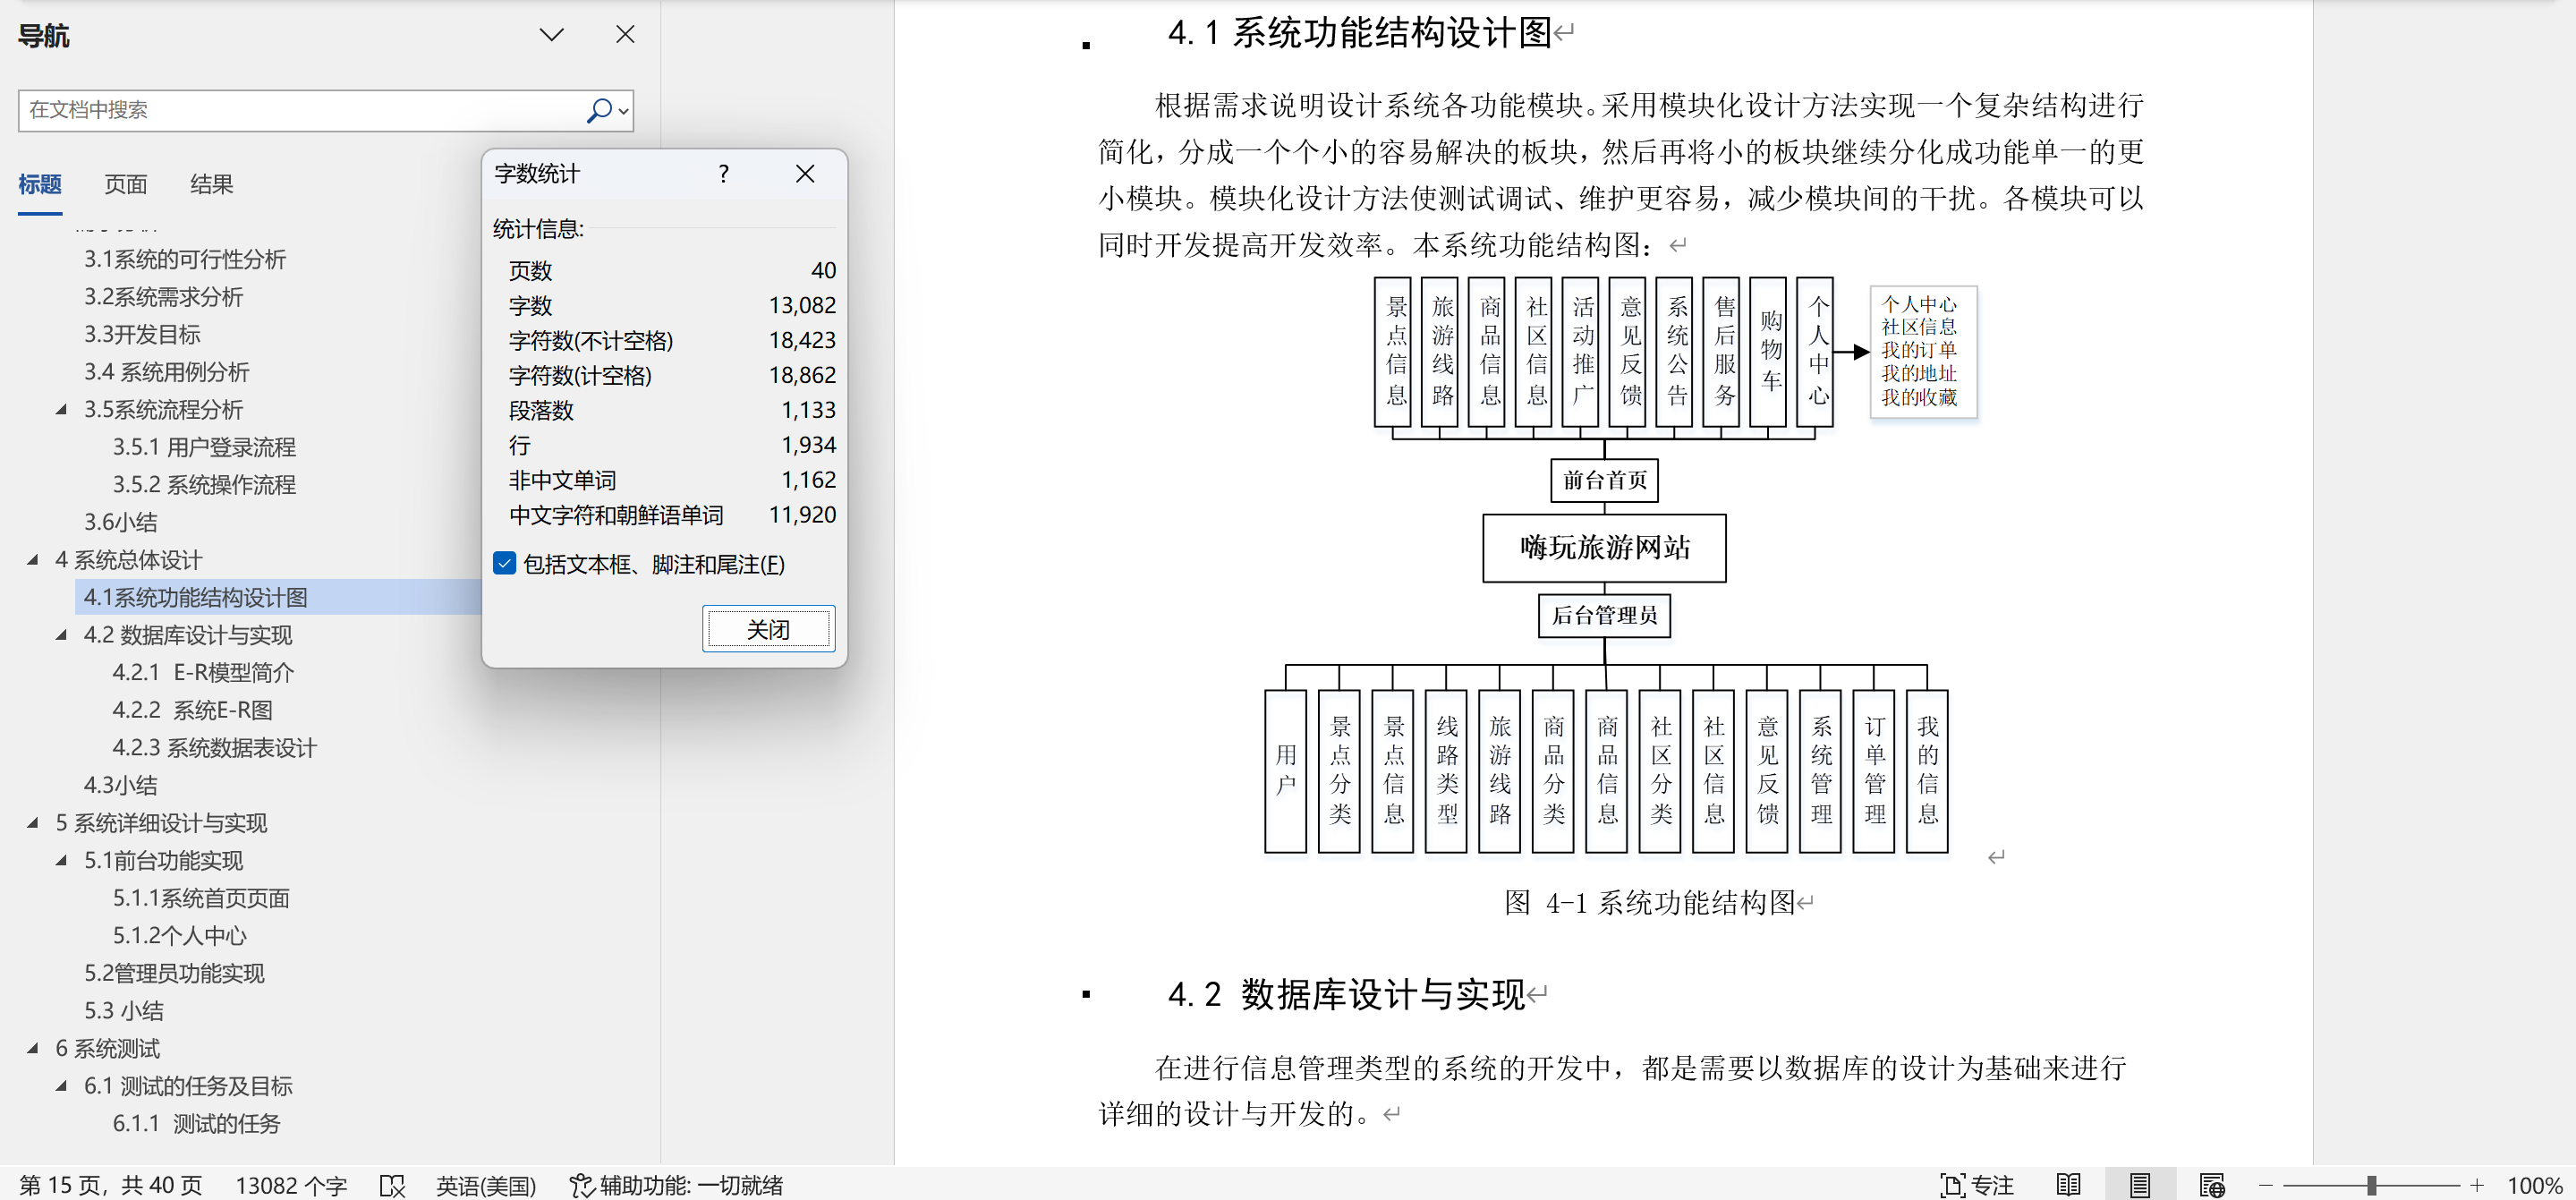Click the 页数 row in statistics
This screenshot has width=2576, height=1200.
[x=672, y=270]
